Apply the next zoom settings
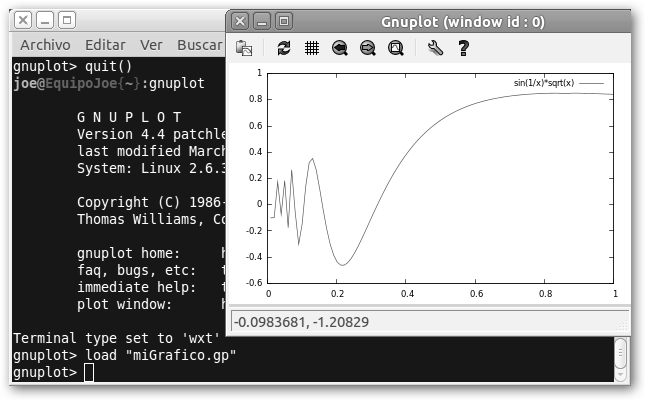Screen dimensions: 645x400 [367, 48]
